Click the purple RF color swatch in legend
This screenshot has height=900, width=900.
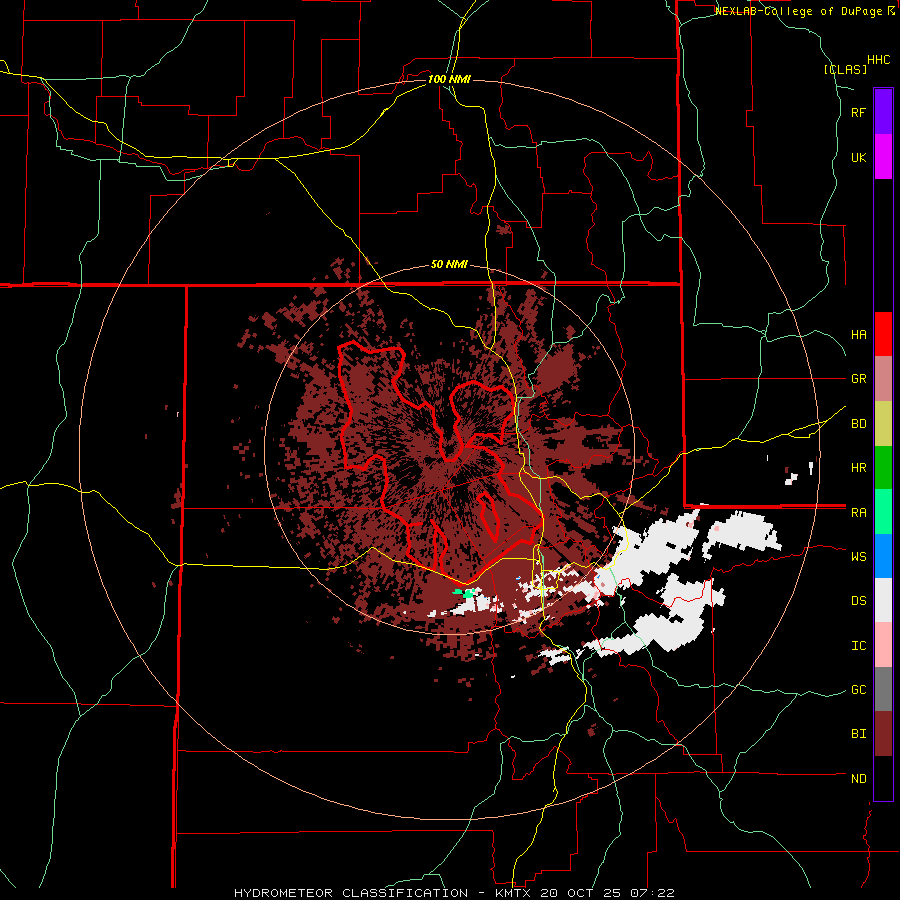[x=883, y=112]
